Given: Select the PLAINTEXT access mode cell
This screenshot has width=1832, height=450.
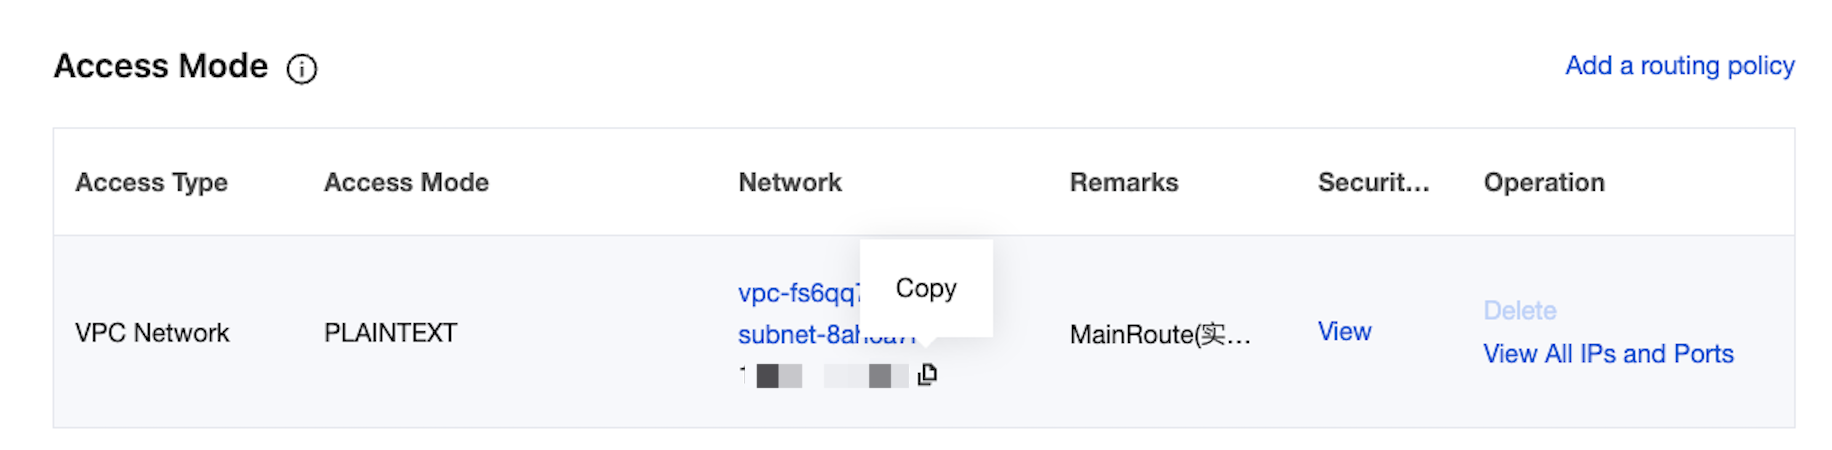Looking at the screenshot, I should (390, 333).
